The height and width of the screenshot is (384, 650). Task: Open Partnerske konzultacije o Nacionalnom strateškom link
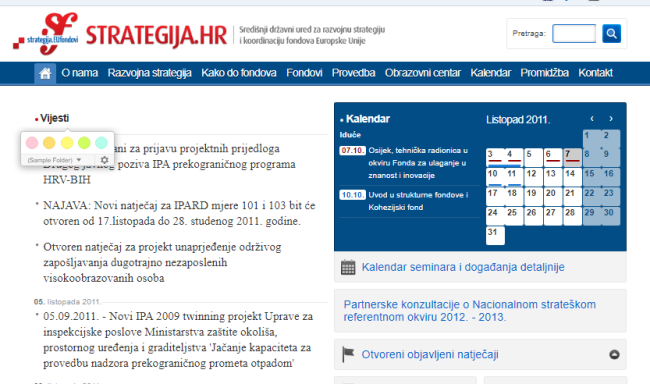tap(470, 311)
